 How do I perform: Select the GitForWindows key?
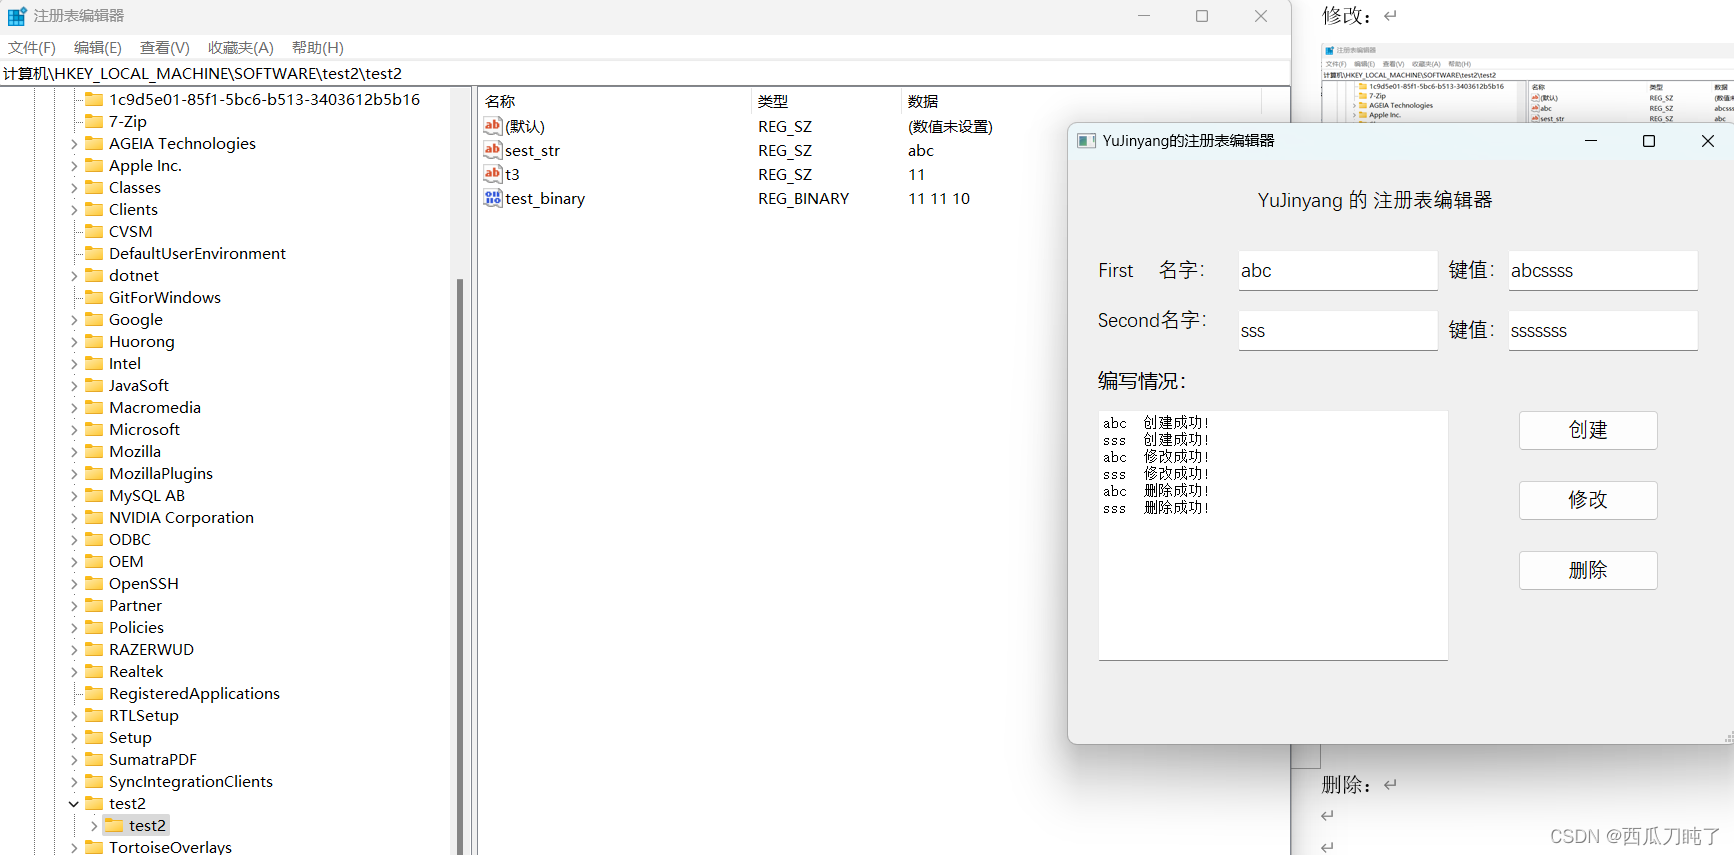[165, 297]
